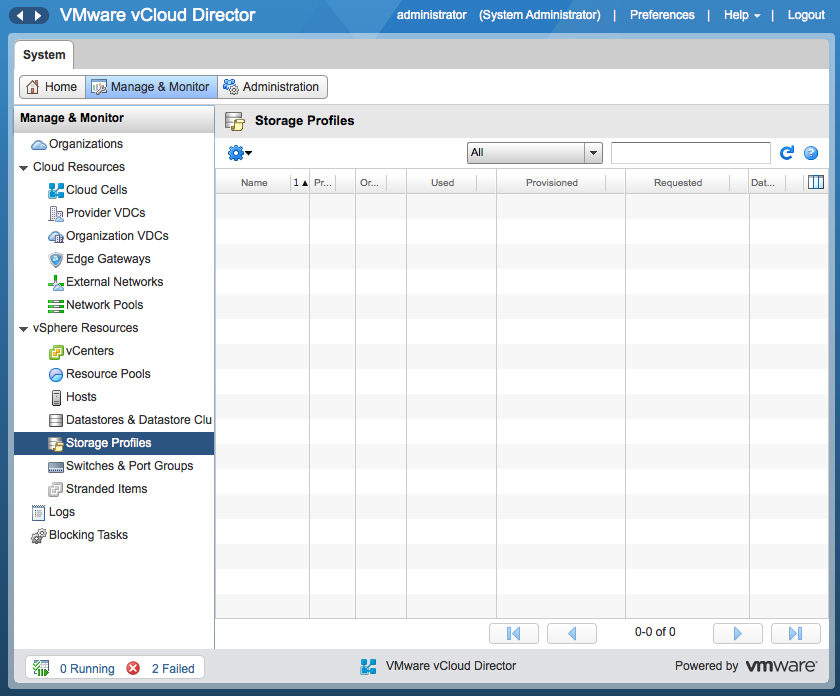Open the gear actions menu
The height and width of the screenshot is (696, 840).
point(239,153)
